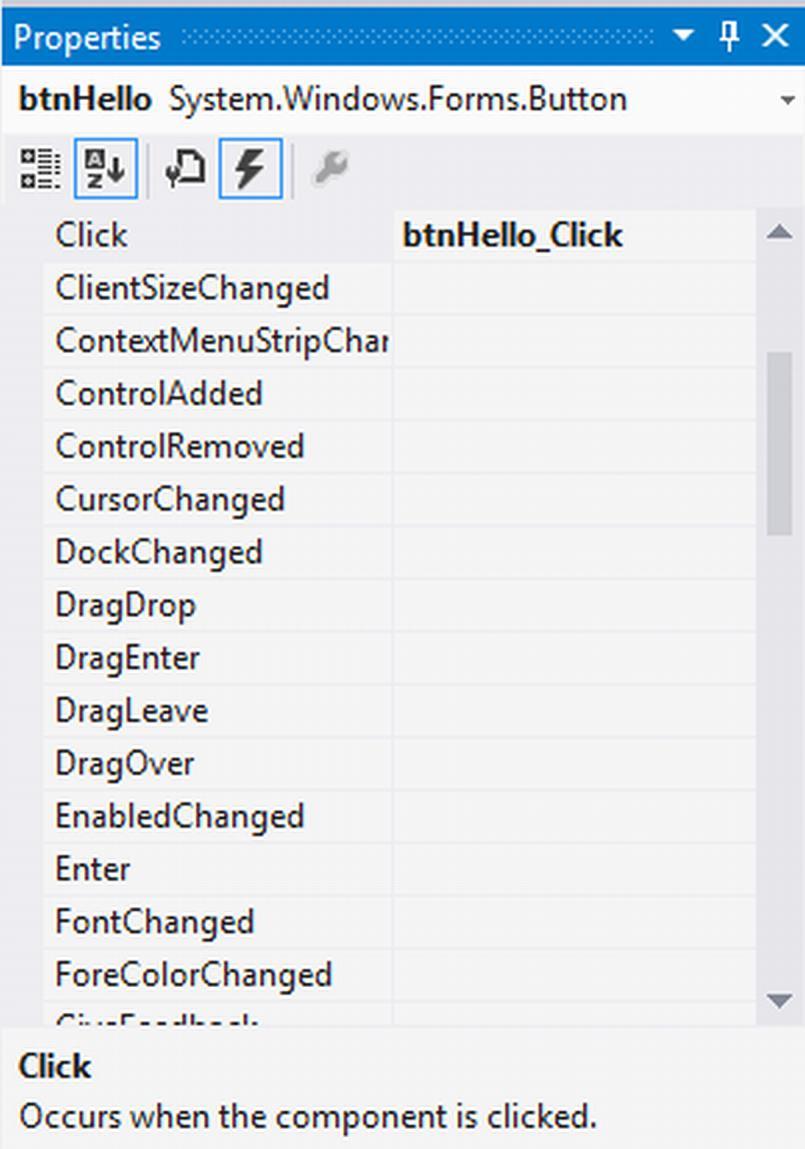
Task: Select the btnHello_Click handler value field
Action: (x=574, y=236)
